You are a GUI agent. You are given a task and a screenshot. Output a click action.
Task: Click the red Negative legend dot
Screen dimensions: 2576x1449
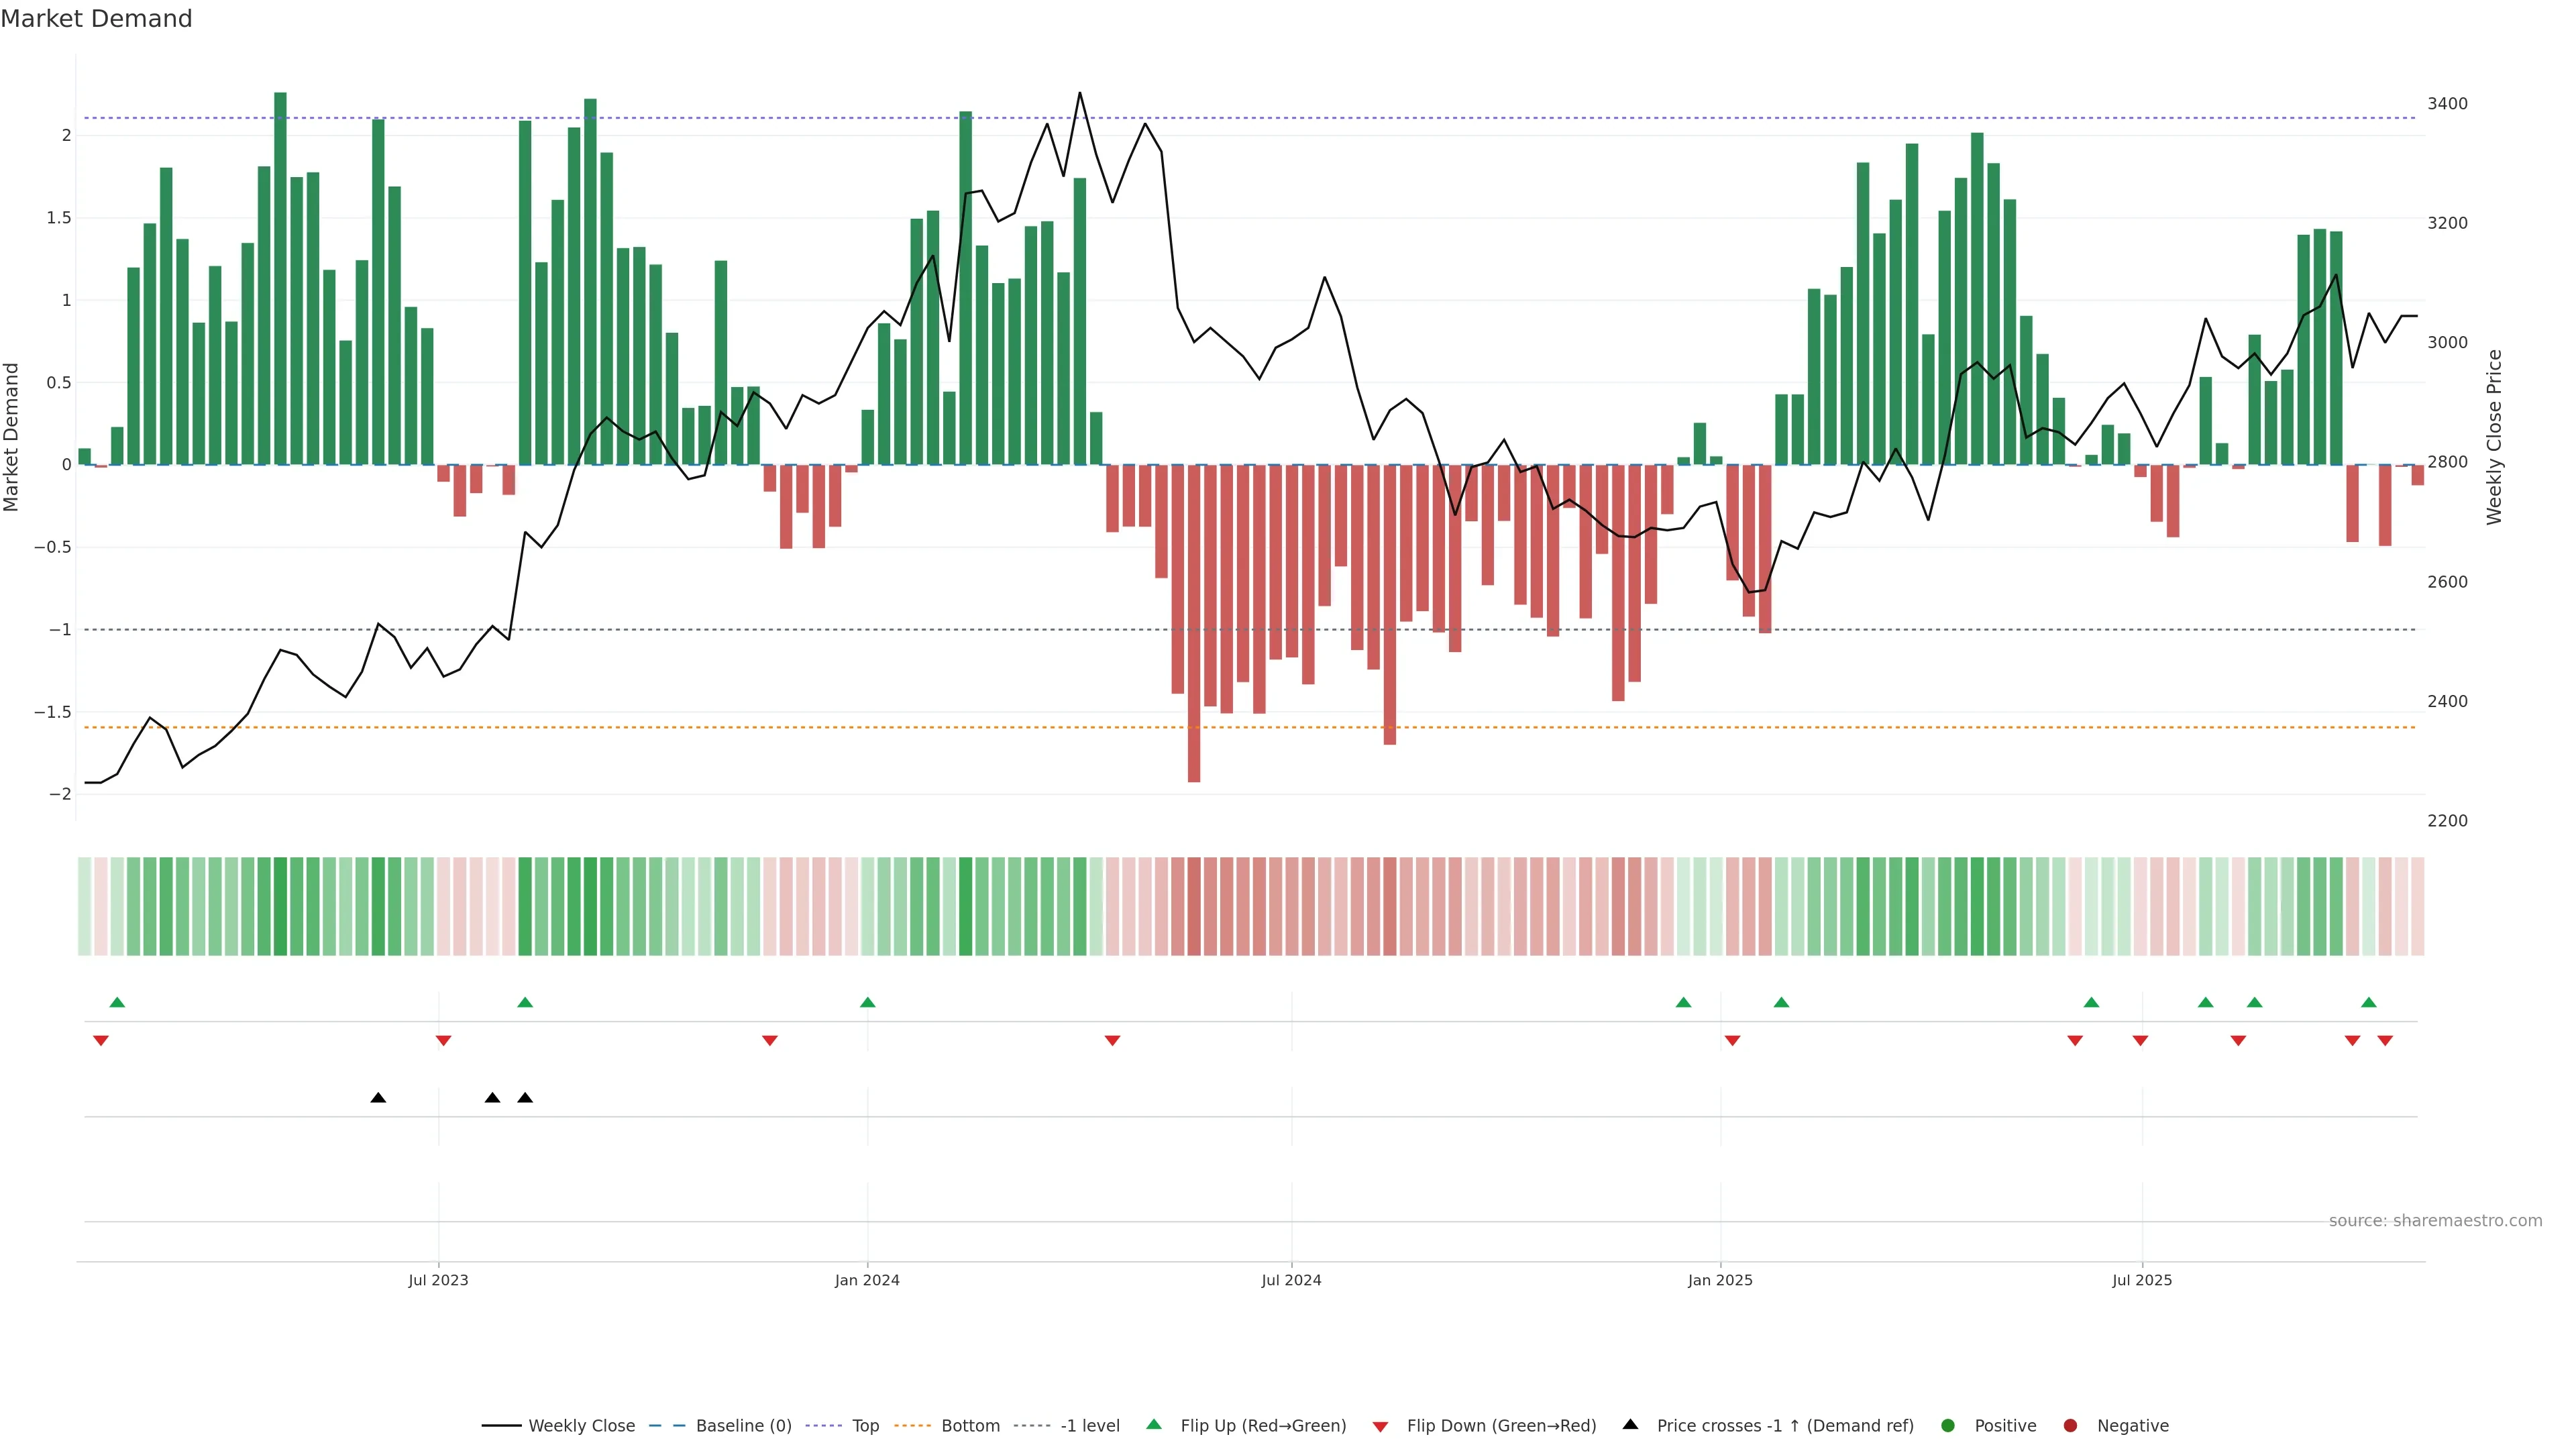[x=2070, y=1426]
